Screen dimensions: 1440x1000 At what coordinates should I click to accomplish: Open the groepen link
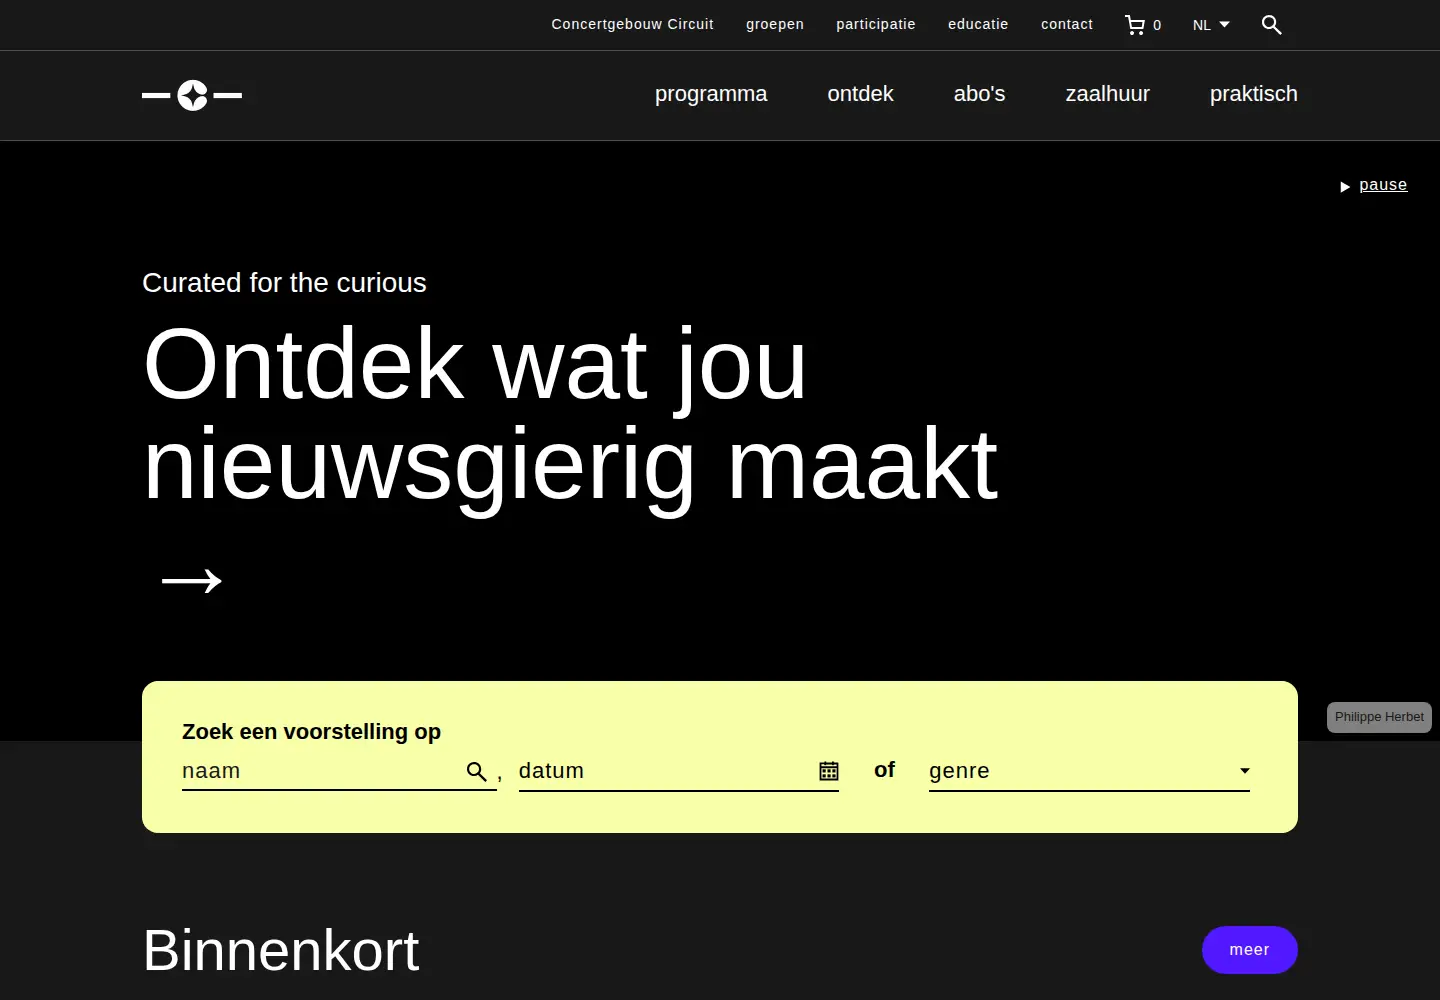pyautogui.click(x=775, y=24)
